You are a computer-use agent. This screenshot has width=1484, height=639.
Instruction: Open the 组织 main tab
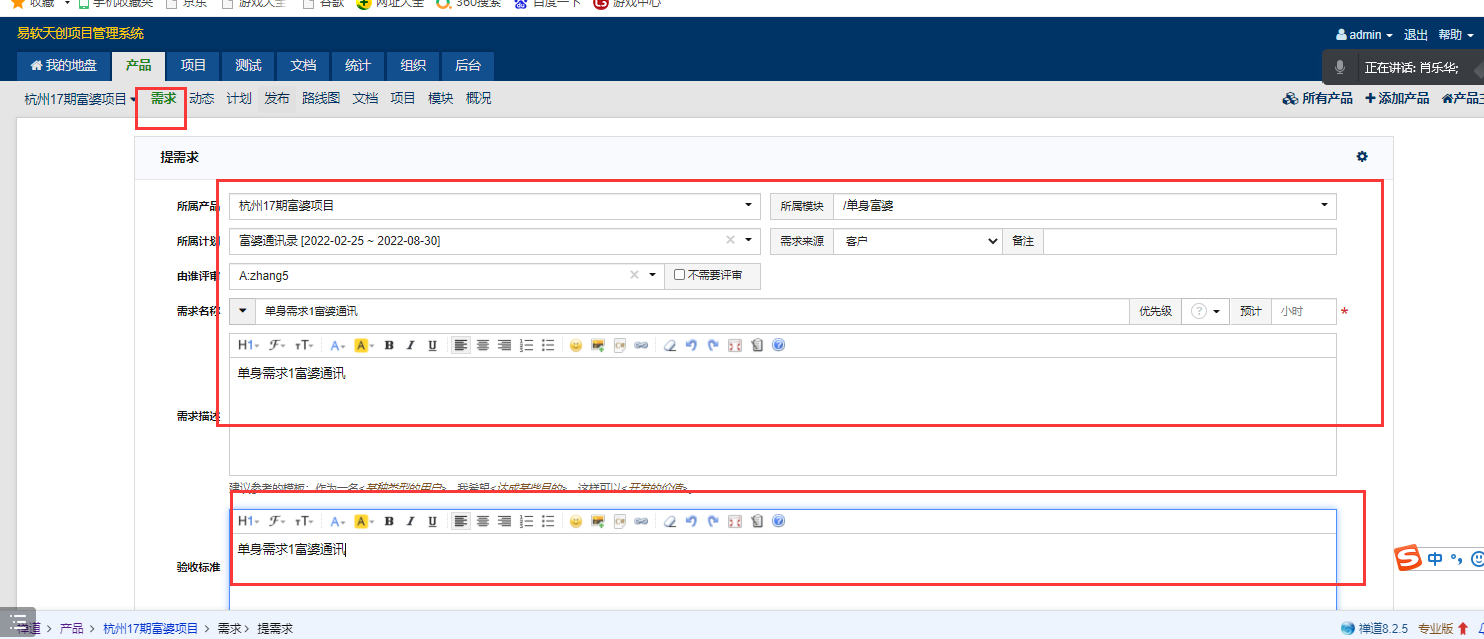tap(413, 66)
